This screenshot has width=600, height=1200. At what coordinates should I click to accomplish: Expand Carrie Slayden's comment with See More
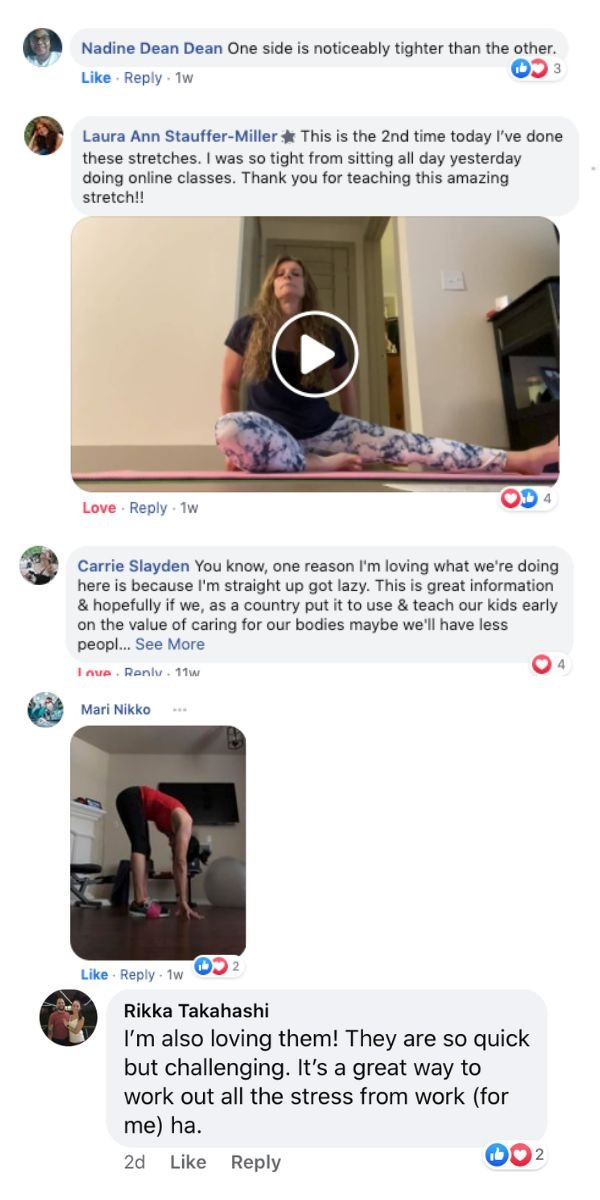tap(170, 644)
